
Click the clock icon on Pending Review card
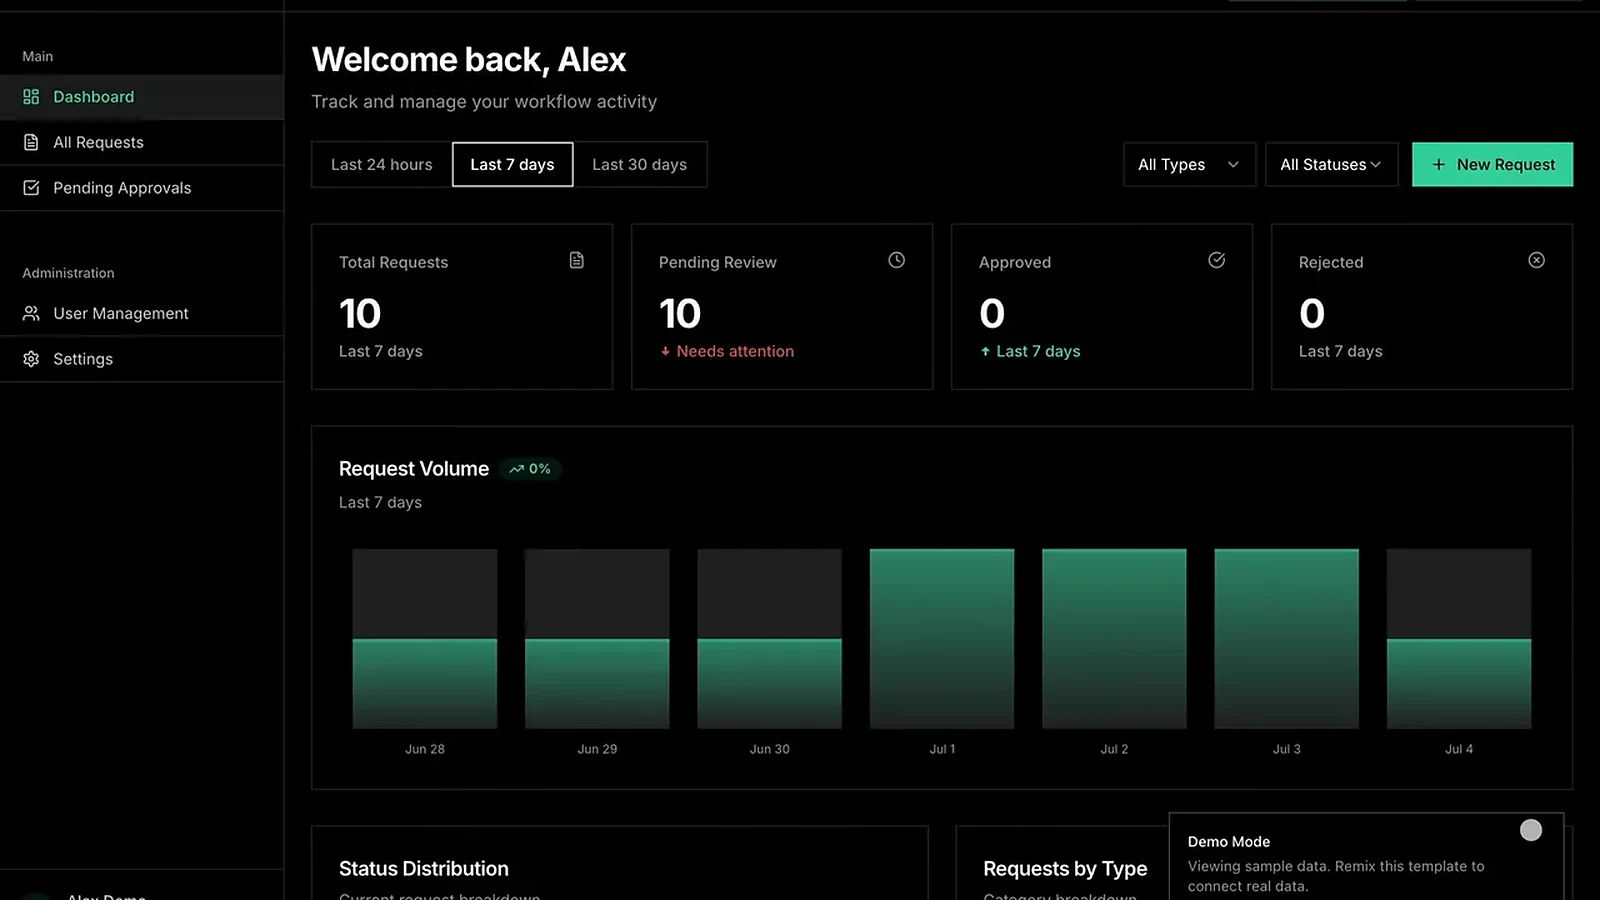click(897, 260)
